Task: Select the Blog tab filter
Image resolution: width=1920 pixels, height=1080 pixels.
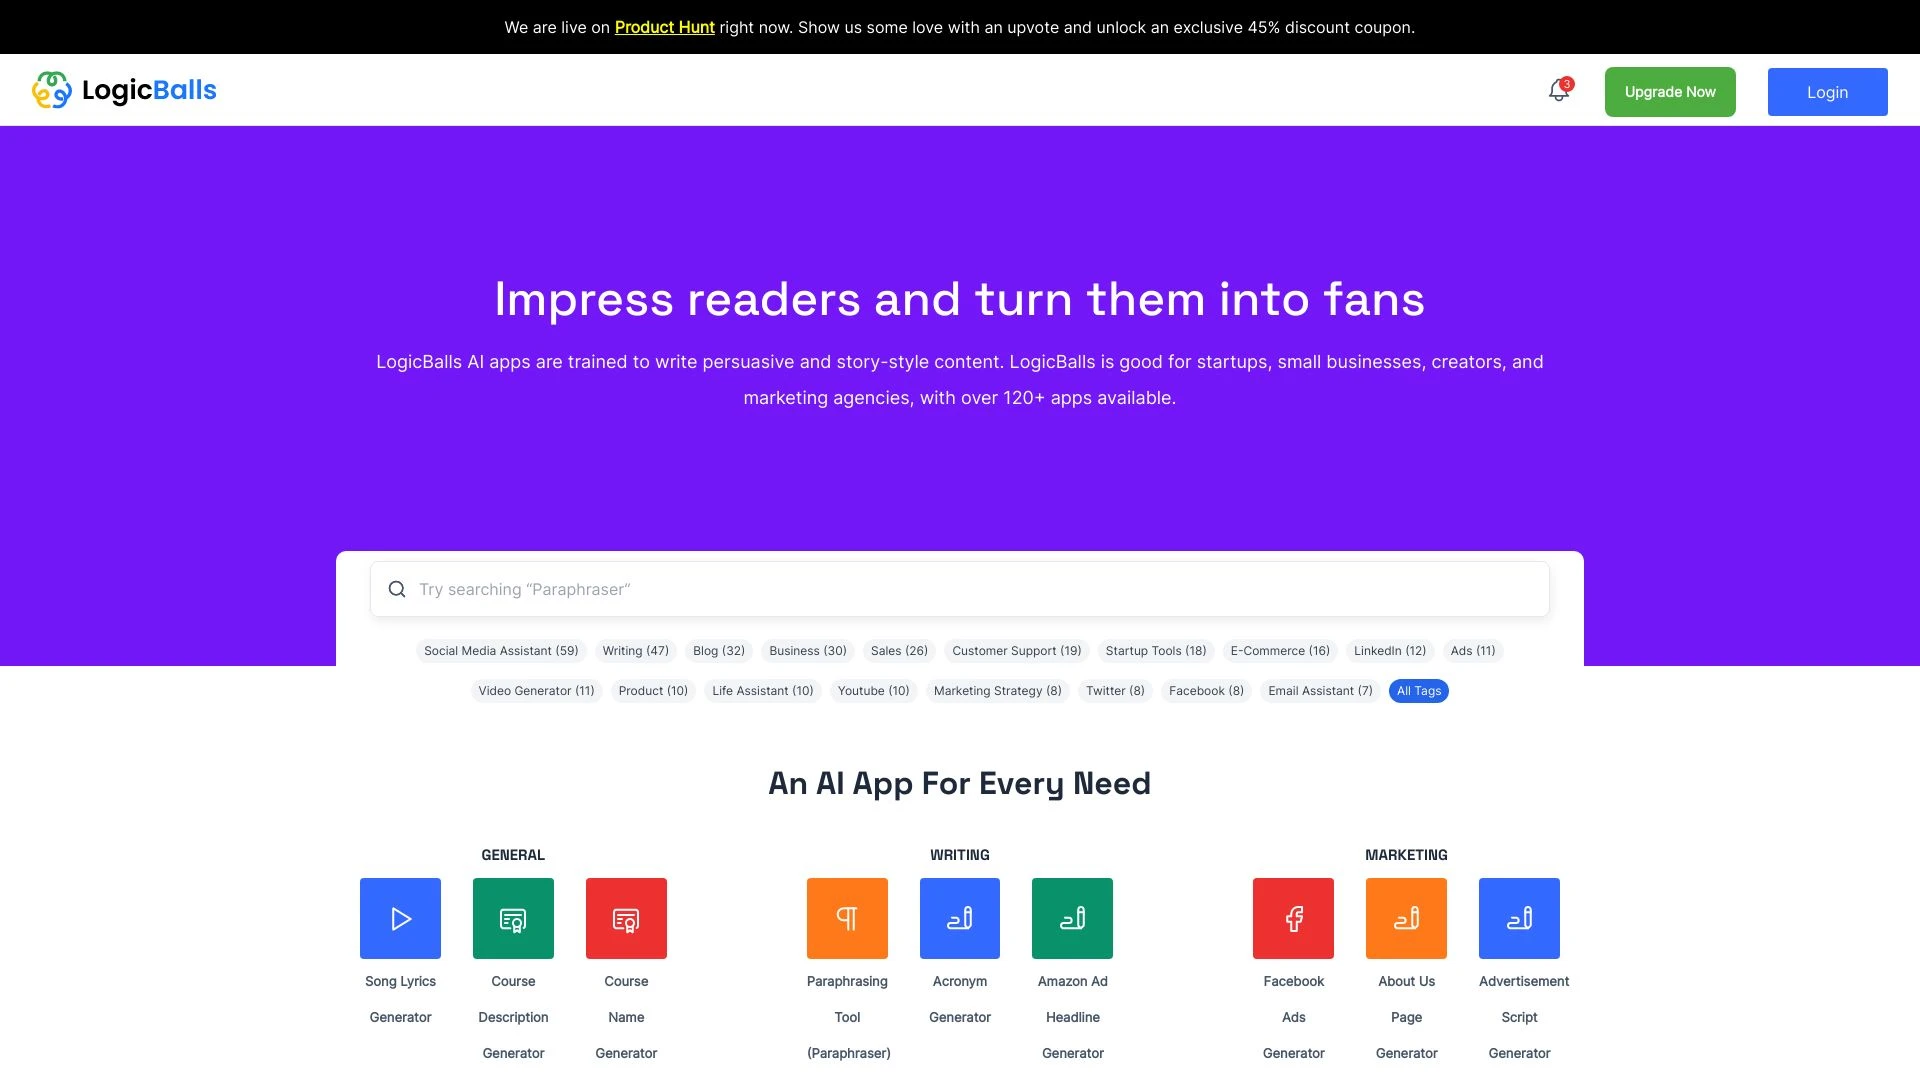Action: click(x=719, y=650)
